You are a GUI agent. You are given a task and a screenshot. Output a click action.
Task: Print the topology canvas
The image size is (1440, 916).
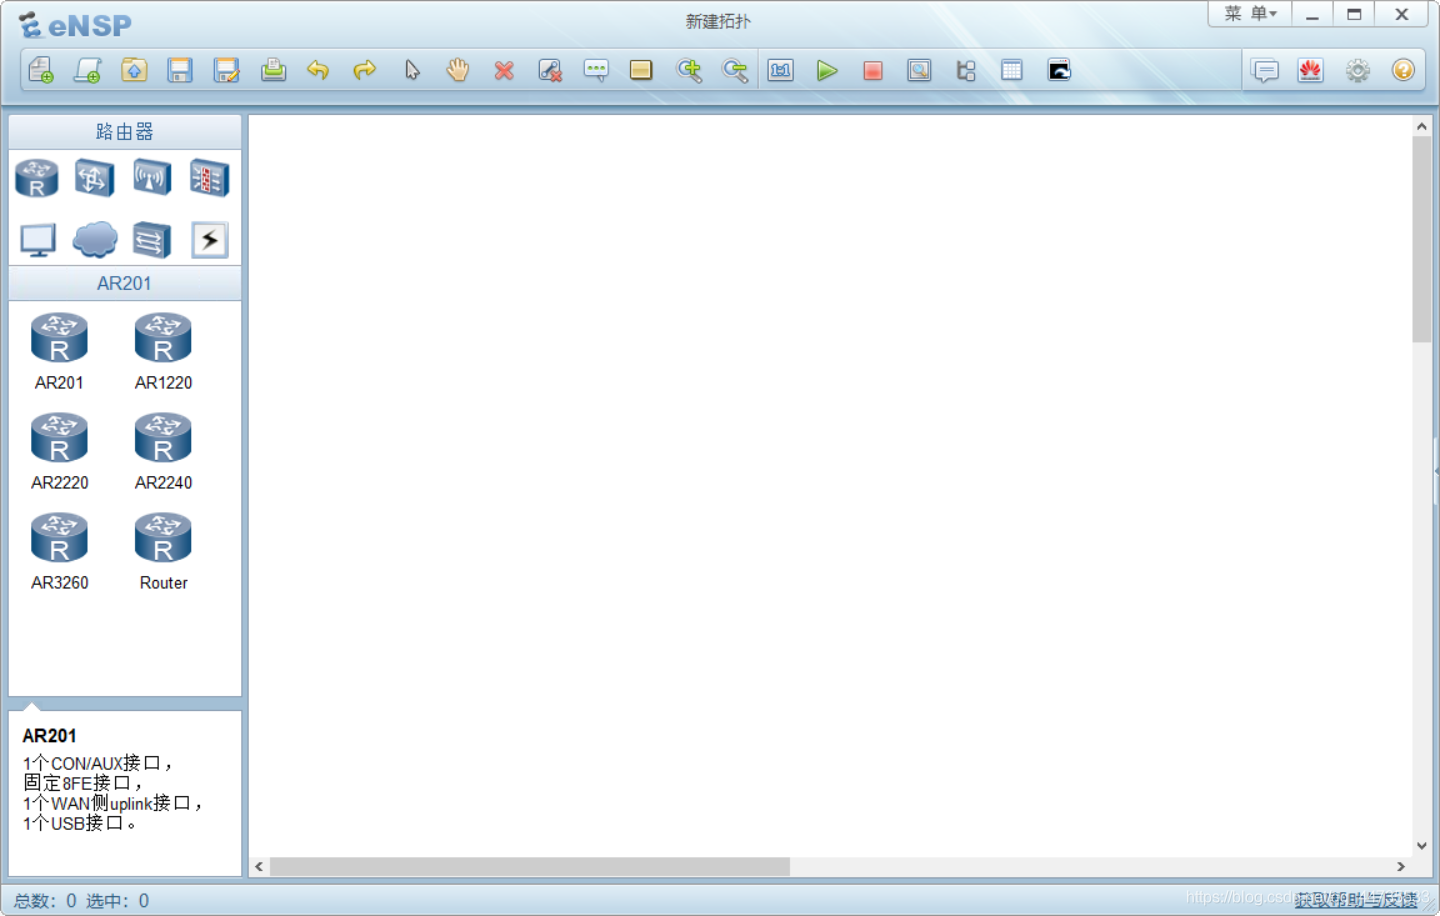click(x=273, y=70)
